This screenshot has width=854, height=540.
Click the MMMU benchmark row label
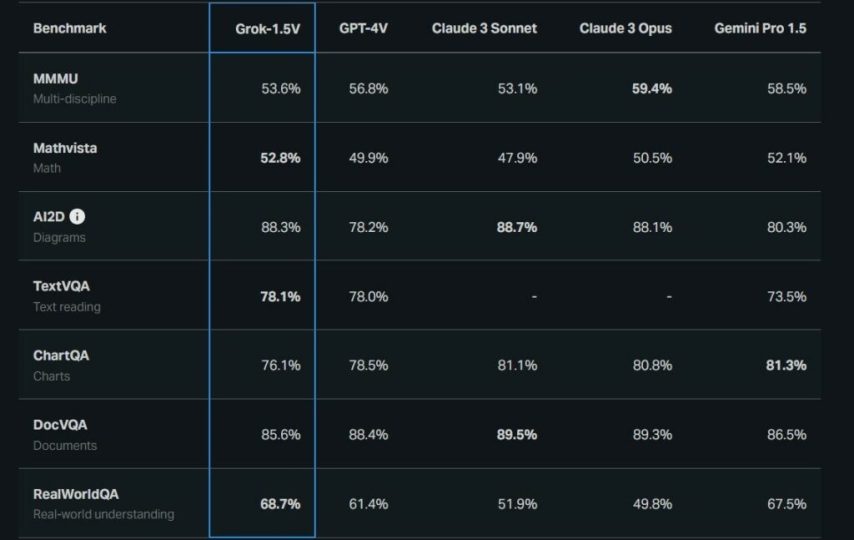point(56,79)
